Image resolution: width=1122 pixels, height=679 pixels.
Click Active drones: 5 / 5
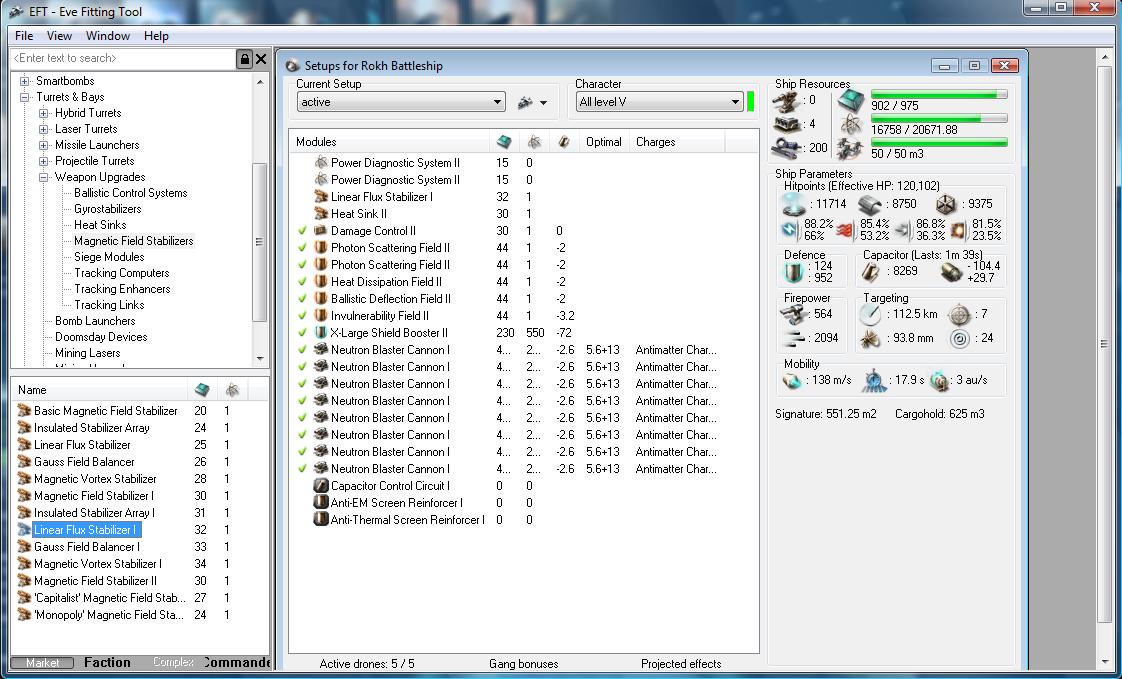pyautogui.click(x=367, y=664)
